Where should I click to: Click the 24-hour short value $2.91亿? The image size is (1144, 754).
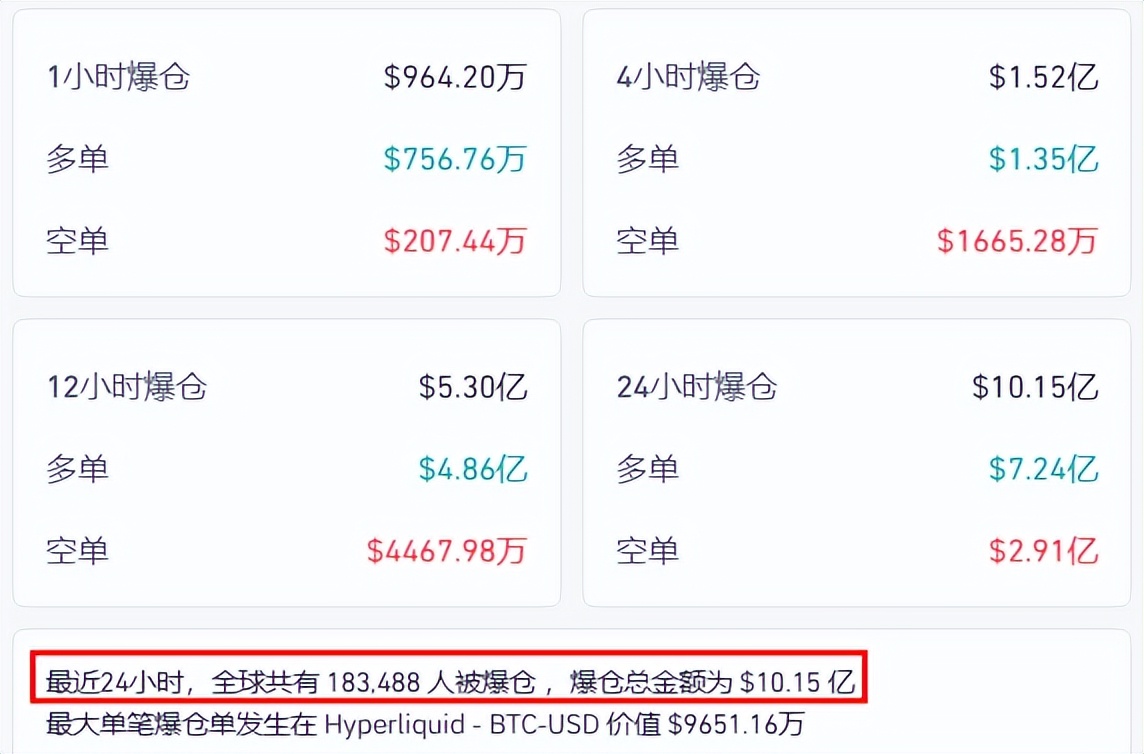[1044, 550]
